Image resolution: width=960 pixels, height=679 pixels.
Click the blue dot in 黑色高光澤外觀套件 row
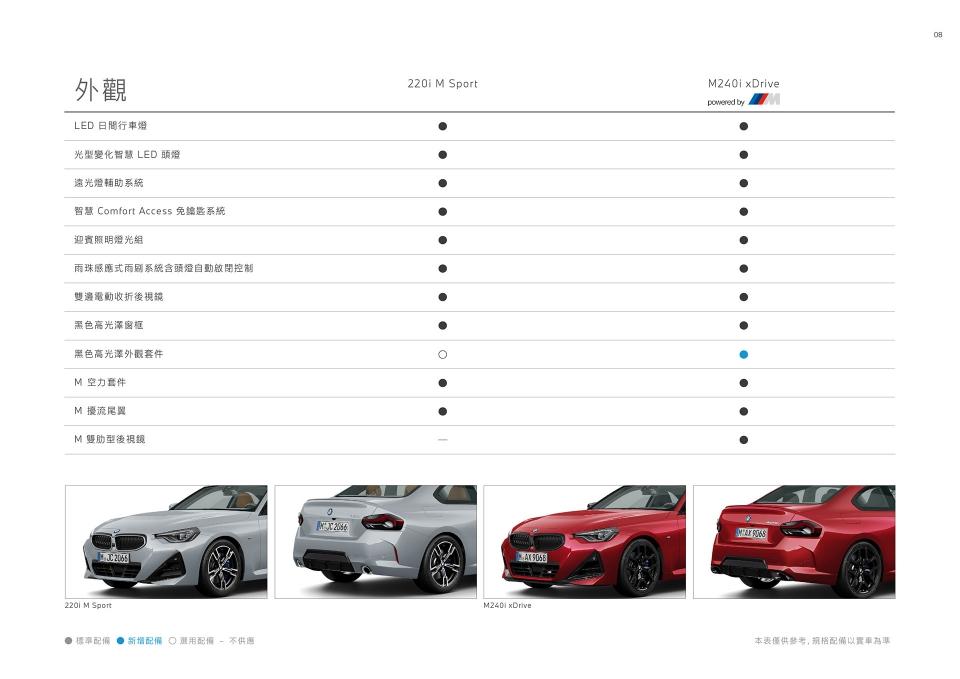743,354
